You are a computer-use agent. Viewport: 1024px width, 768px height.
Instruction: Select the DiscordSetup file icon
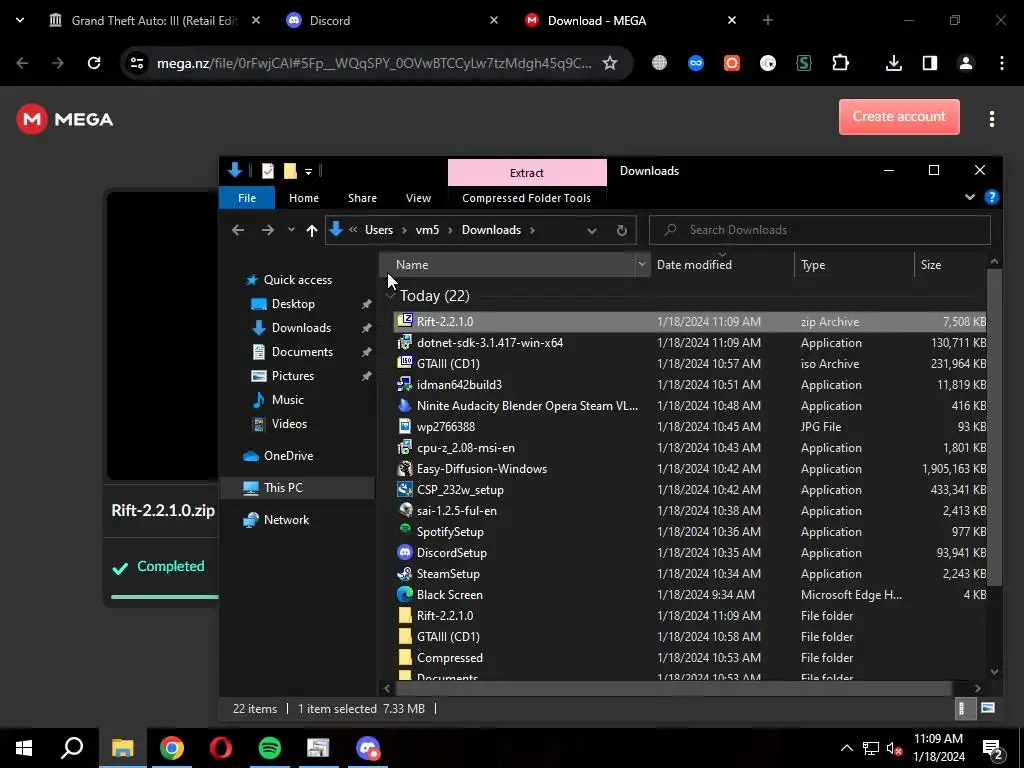[405, 552]
